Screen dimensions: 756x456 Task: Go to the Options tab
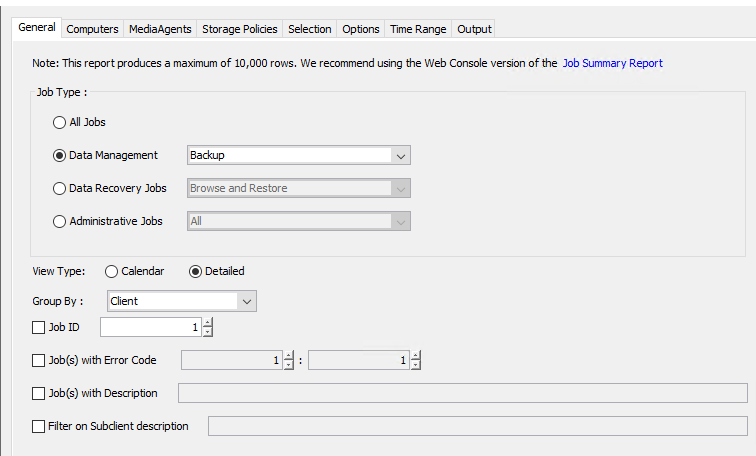click(361, 29)
